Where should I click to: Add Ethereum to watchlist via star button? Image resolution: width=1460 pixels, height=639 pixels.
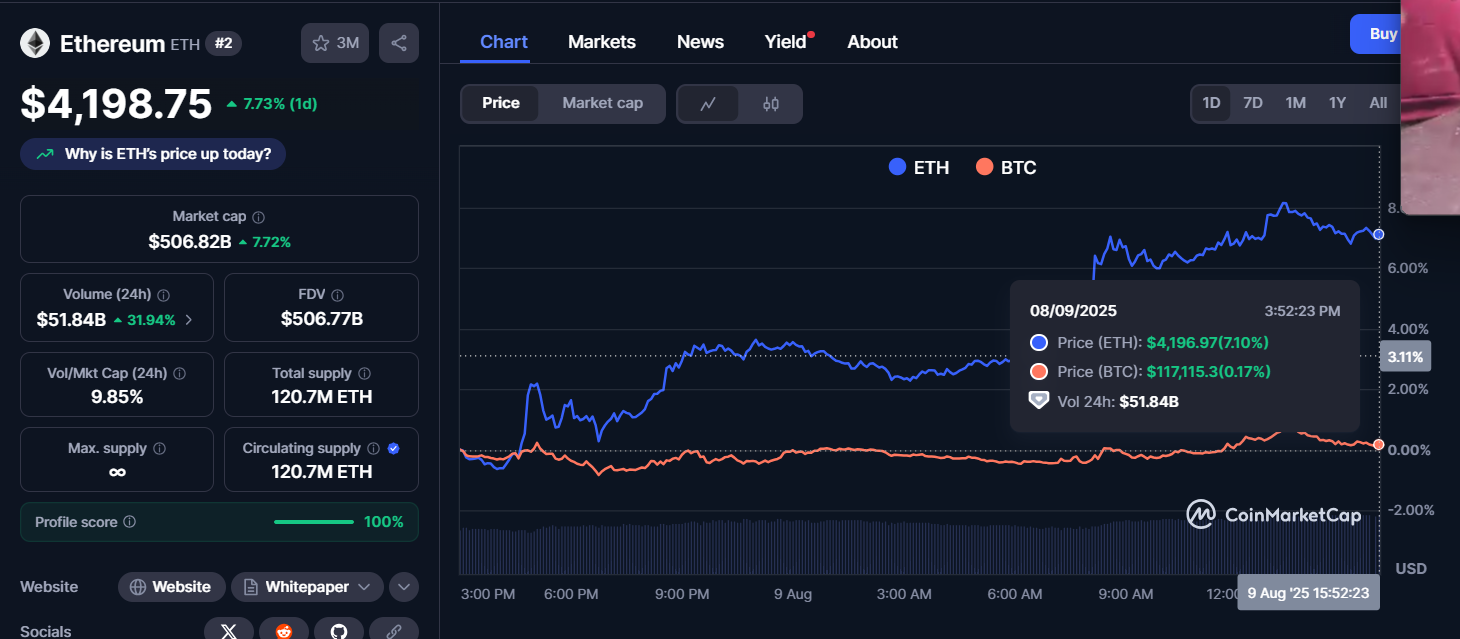pos(335,43)
